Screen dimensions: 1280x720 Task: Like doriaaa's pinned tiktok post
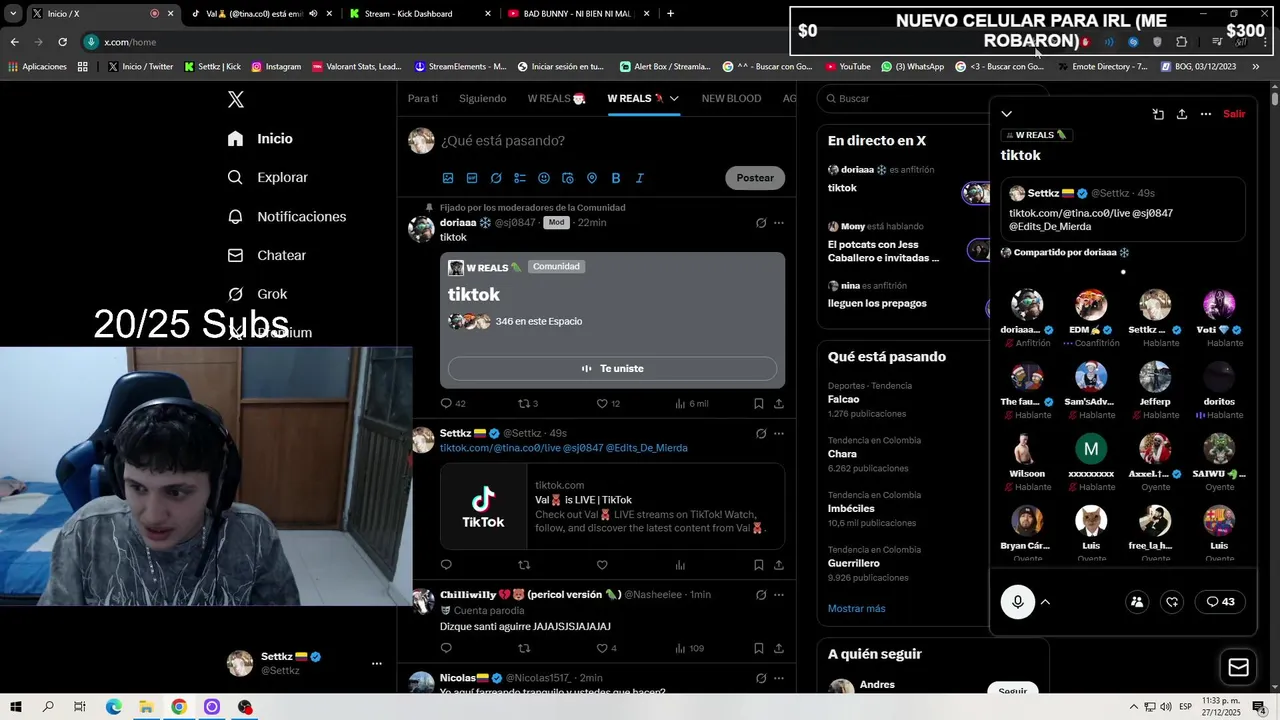pos(602,403)
